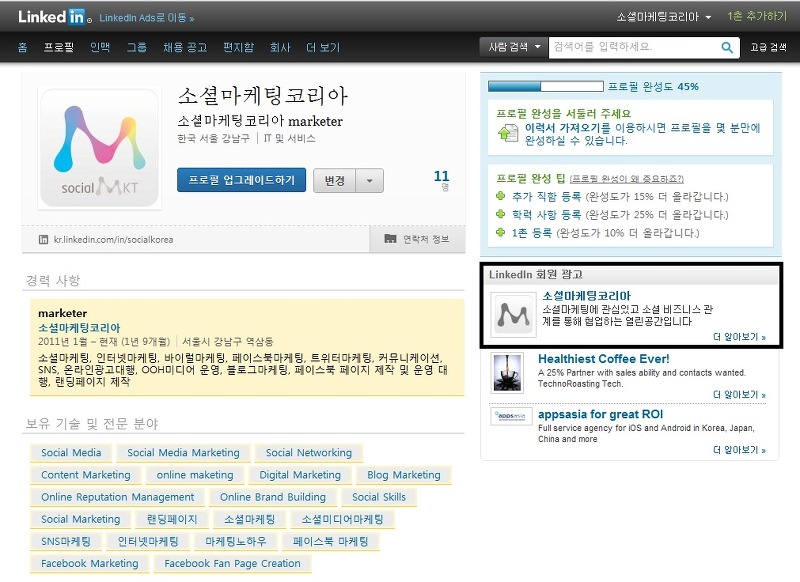This screenshot has height=582, width=800.
Task: Click the LinkedIn icon beside profile URL
Action: 43,240
